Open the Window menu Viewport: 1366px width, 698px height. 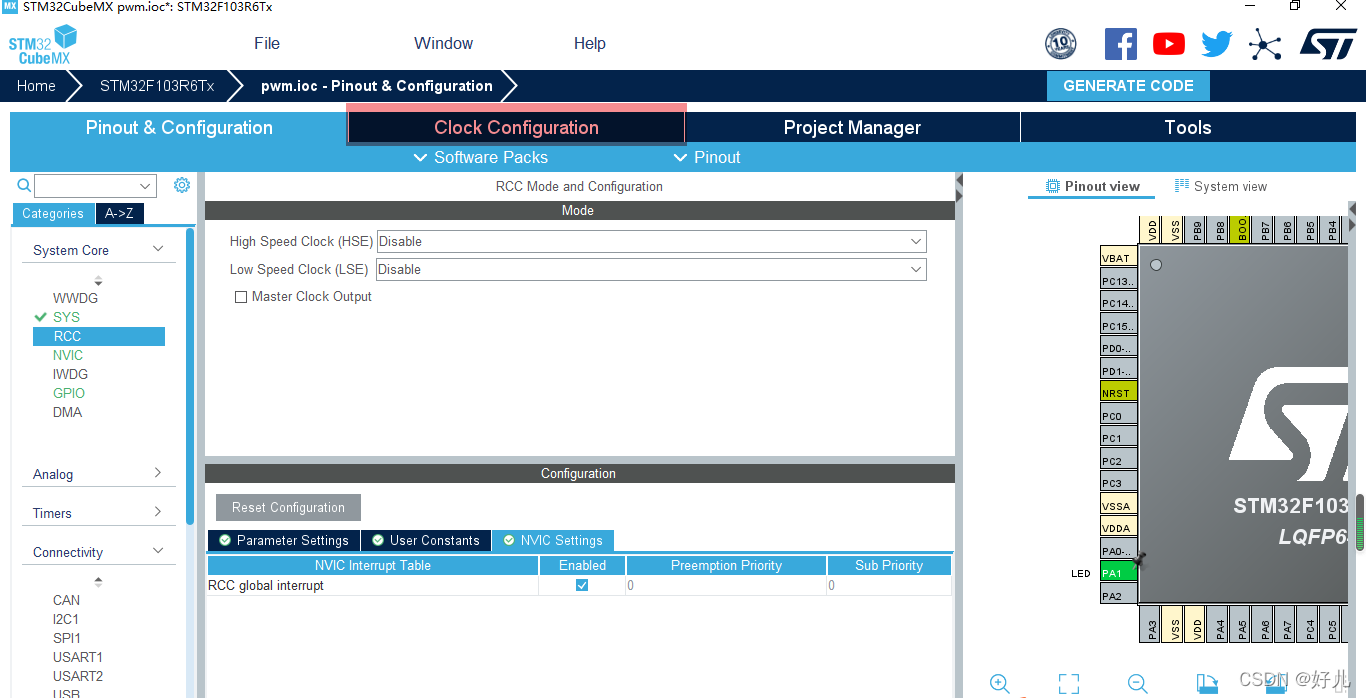point(444,43)
